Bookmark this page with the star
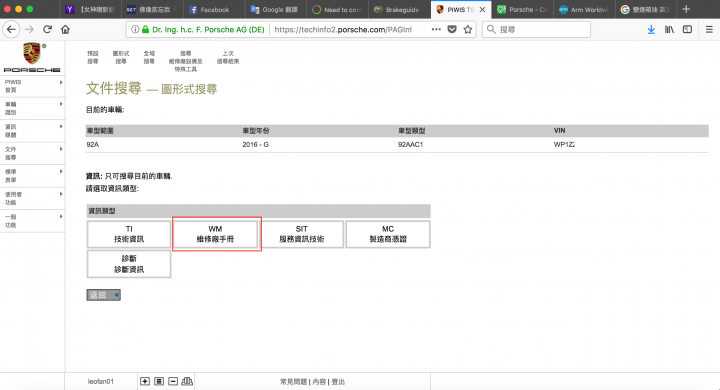Viewport: 720px width, 390px height. 467,29
